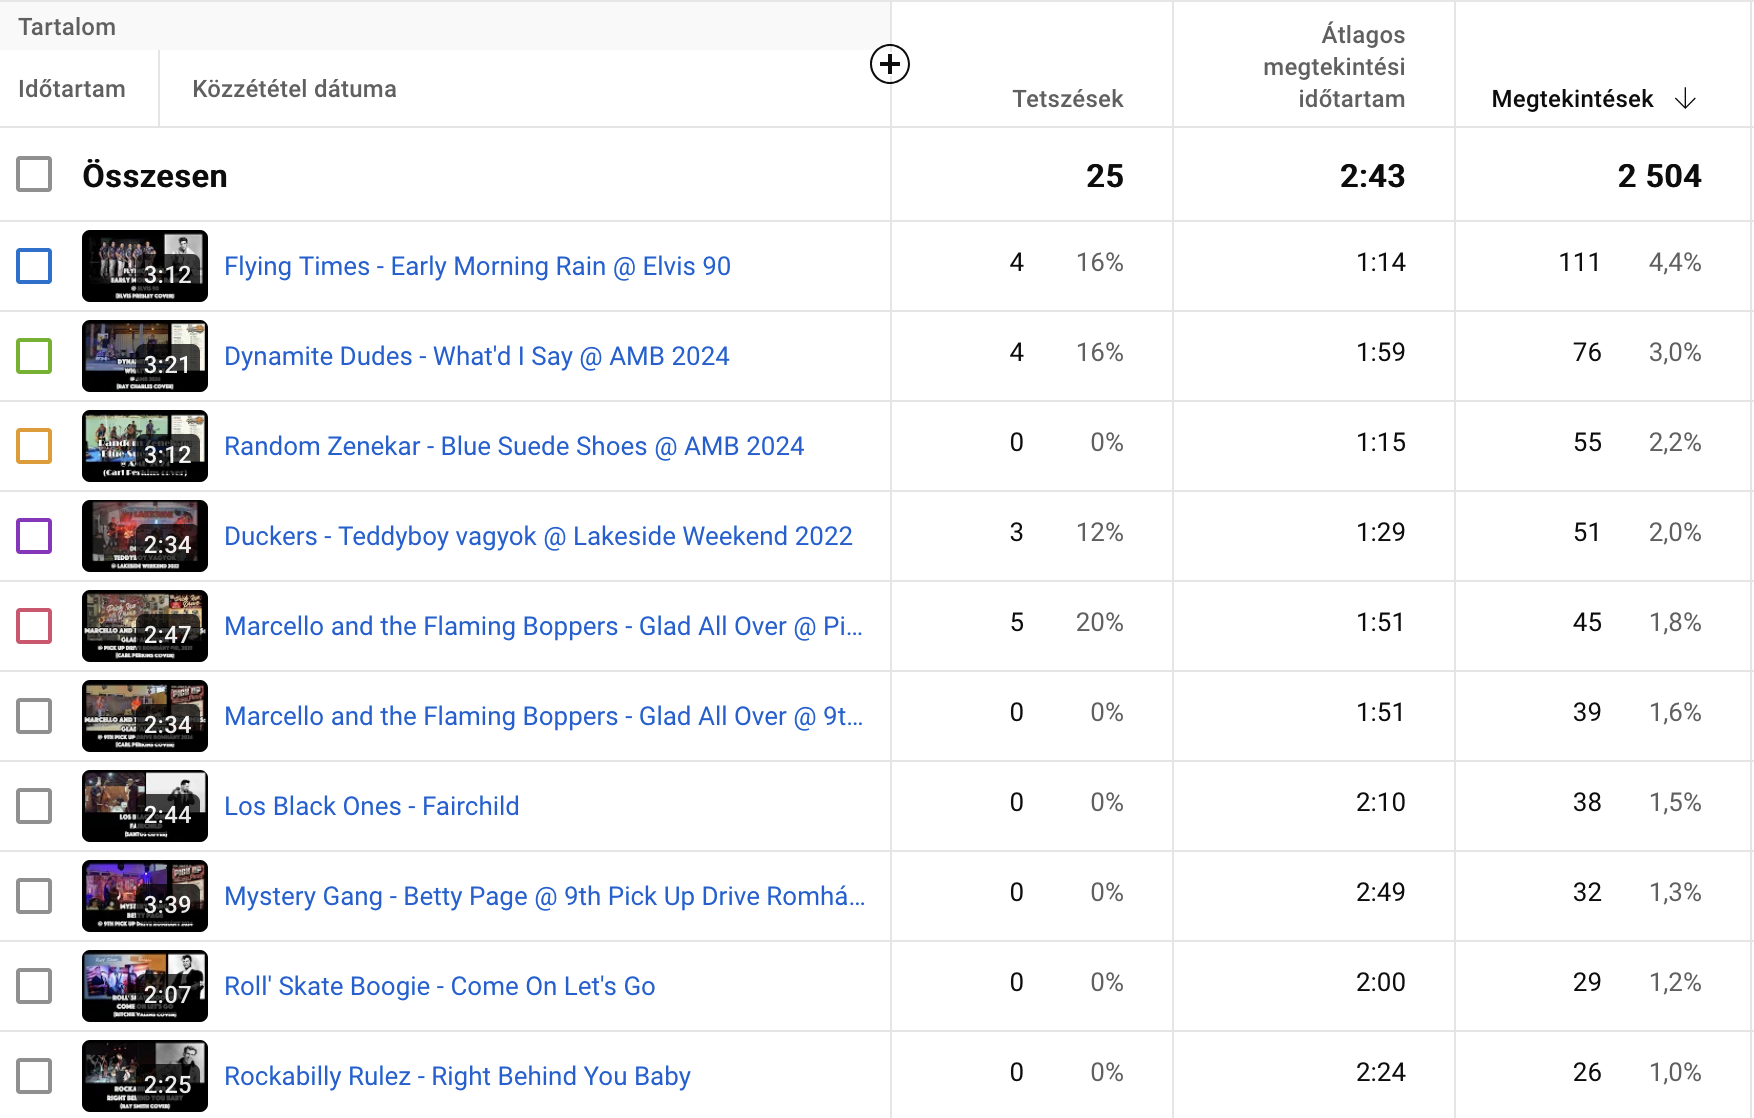Screen dimensions: 1754x1118
Task: Select the Közzététel dátuma tab
Action: (x=294, y=89)
